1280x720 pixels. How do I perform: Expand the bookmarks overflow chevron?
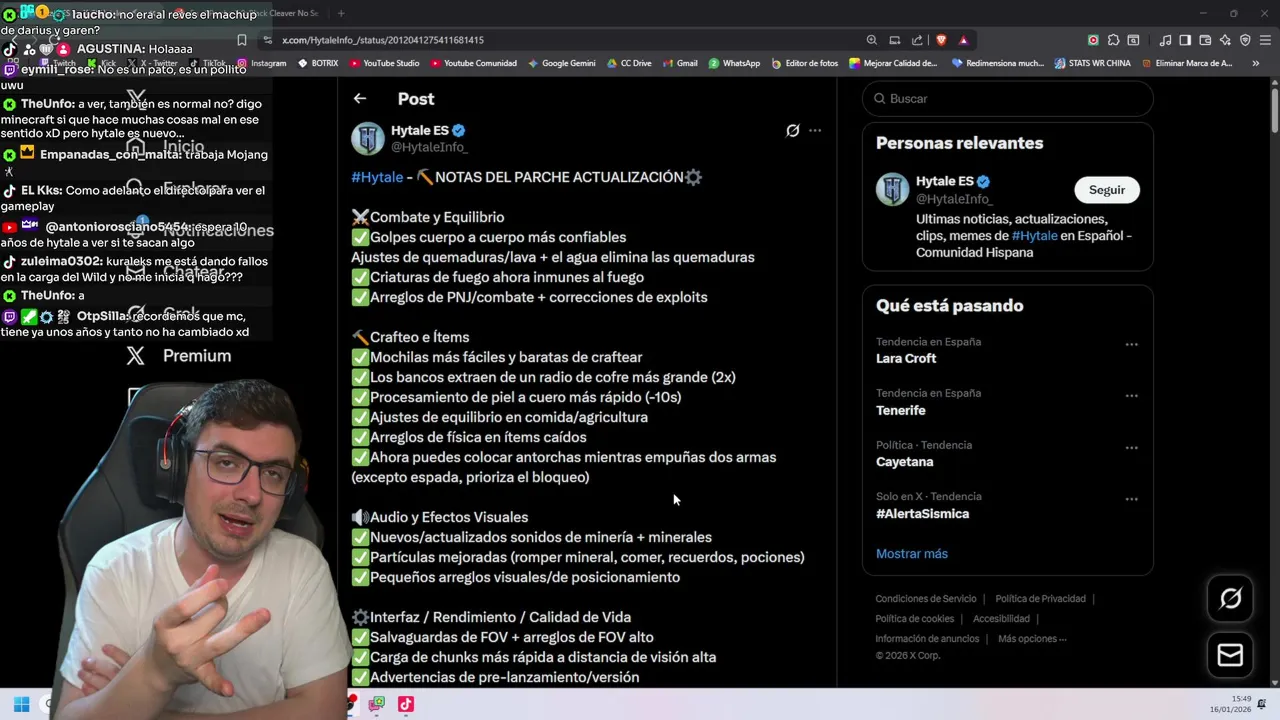click(1256, 63)
